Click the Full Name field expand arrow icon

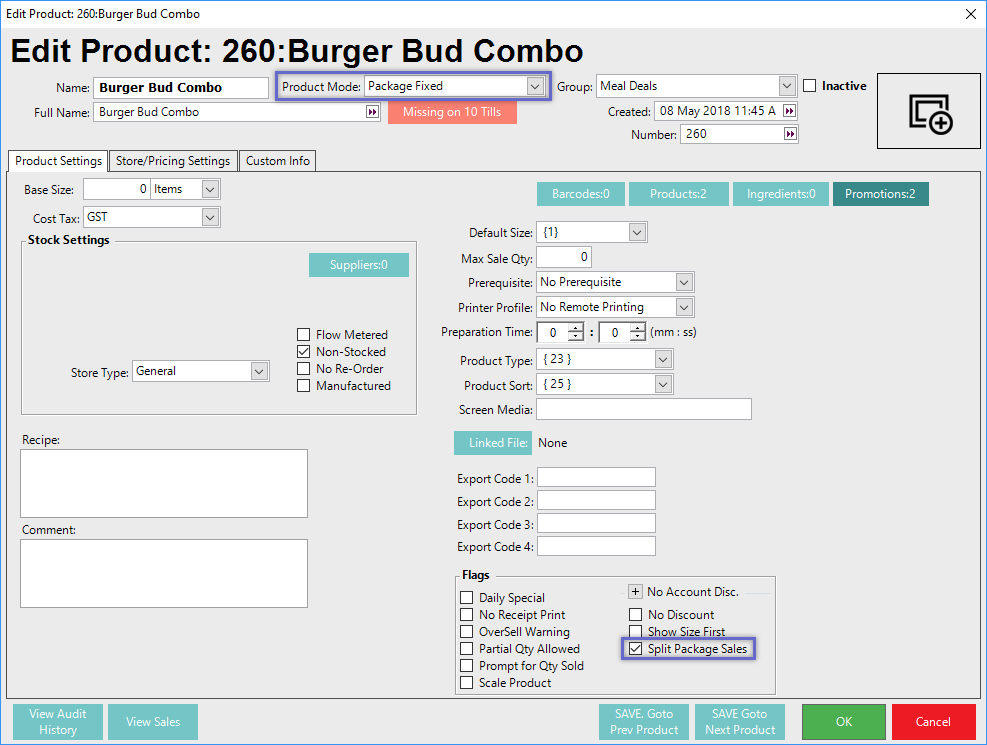tap(372, 112)
